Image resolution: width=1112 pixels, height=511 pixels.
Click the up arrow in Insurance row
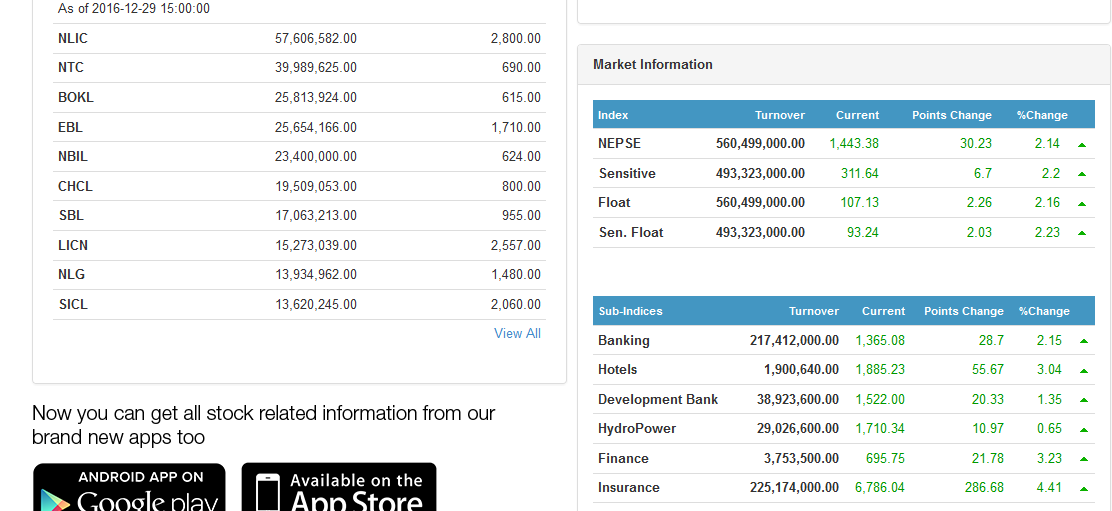coord(1084,489)
